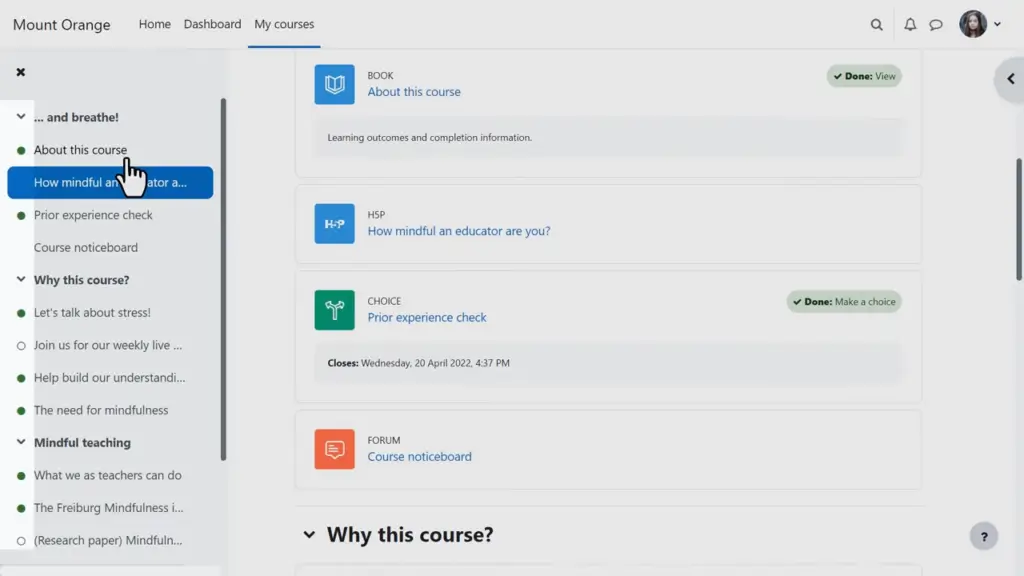Click the help question mark icon
Screen dimensions: 1024x576
click(983, 536)
